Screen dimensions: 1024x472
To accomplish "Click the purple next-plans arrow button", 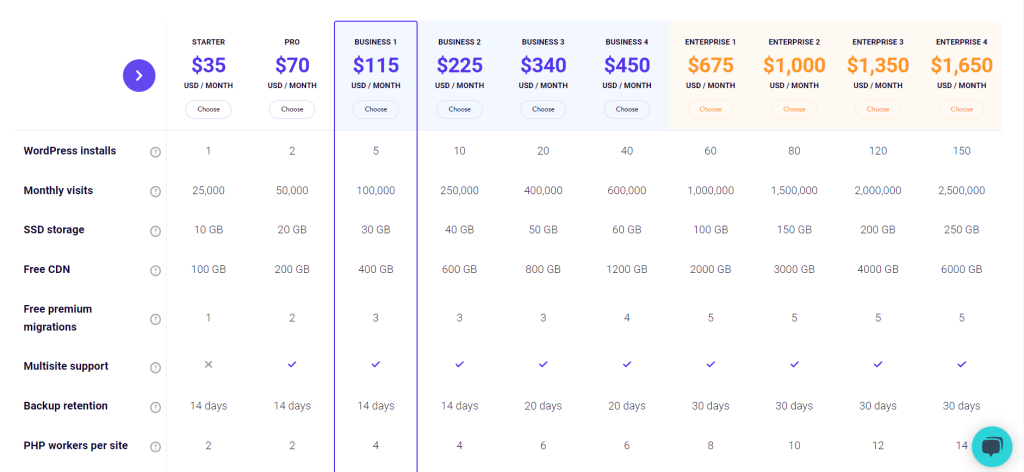I will 139,76.
